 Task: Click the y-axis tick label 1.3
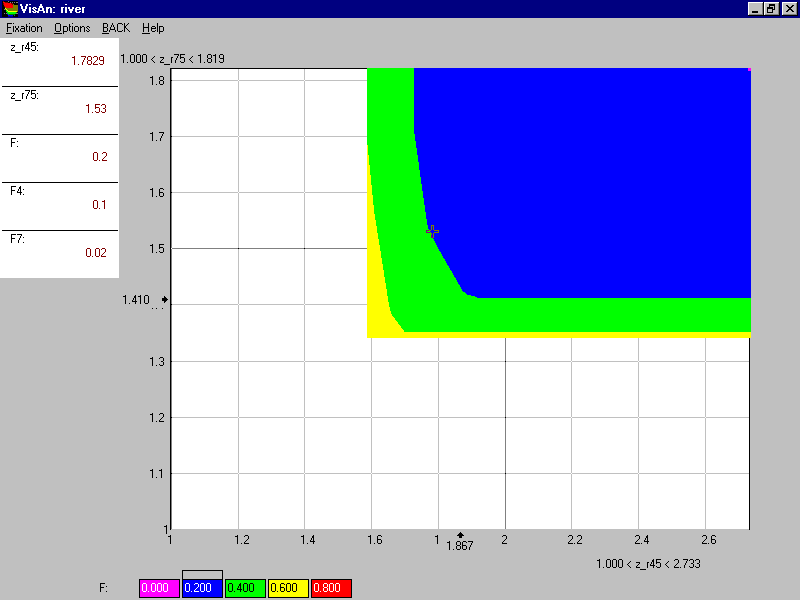157,362
